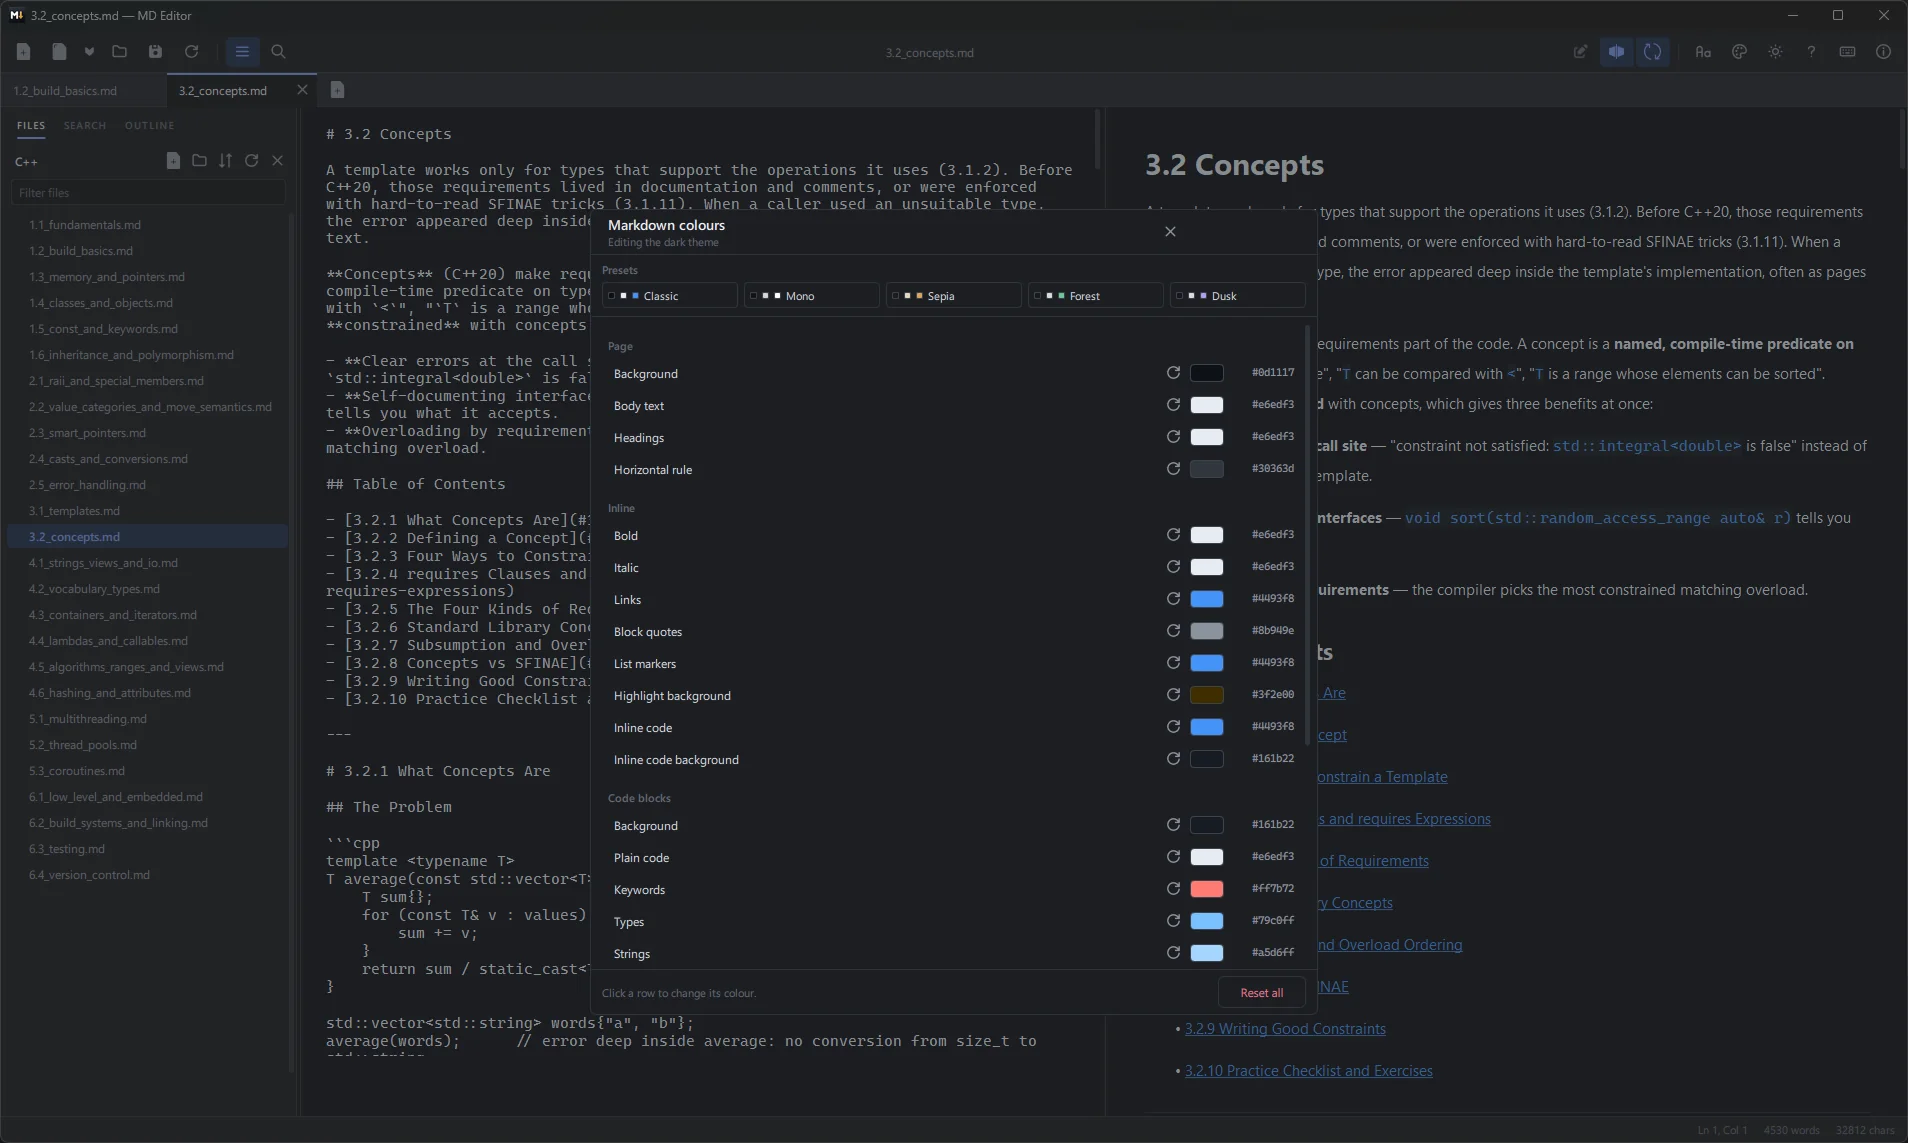Follow the 3.2.10 Practice Checklist and Exercises link
The height and width of the screenshot is (1143, 1908).
pos(1308,1071)
